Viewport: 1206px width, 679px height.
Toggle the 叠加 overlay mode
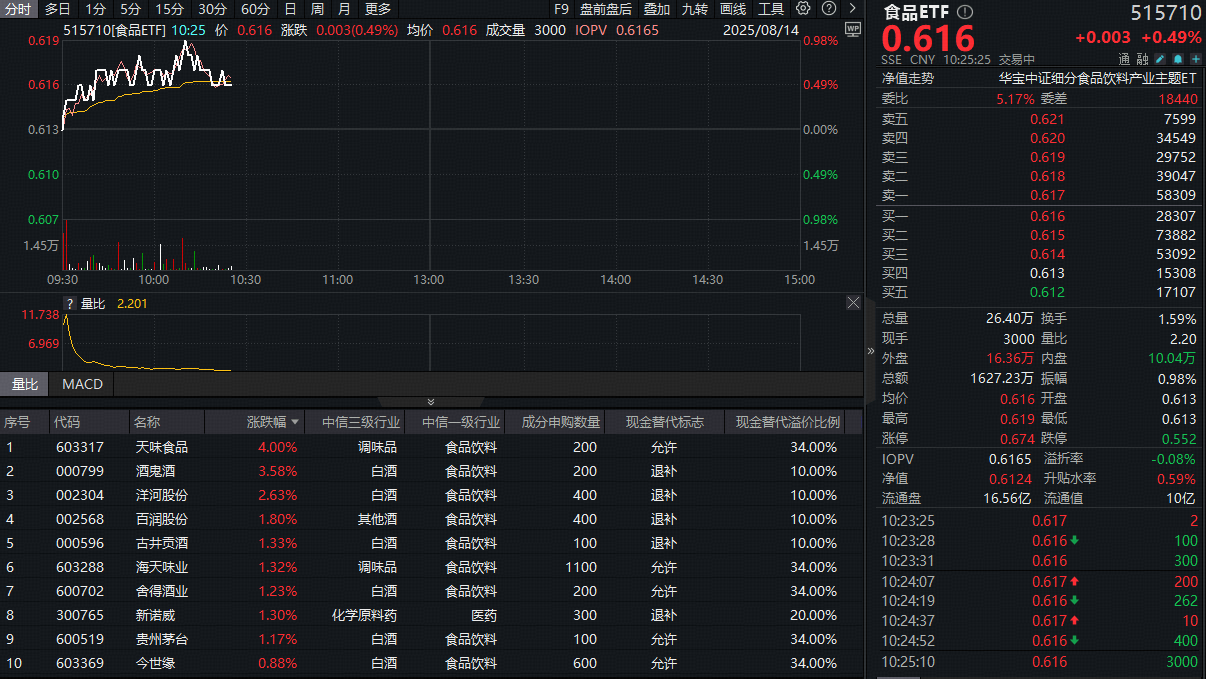tap(657, 8)
